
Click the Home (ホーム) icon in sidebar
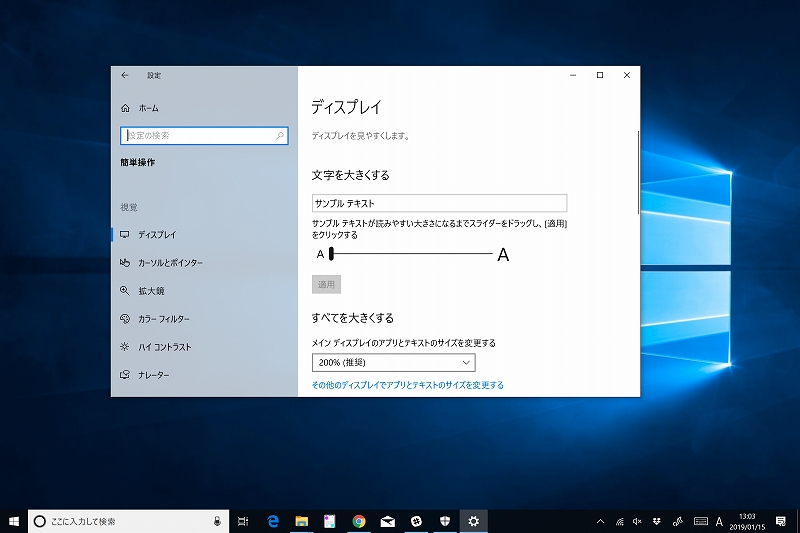(125, 108)
